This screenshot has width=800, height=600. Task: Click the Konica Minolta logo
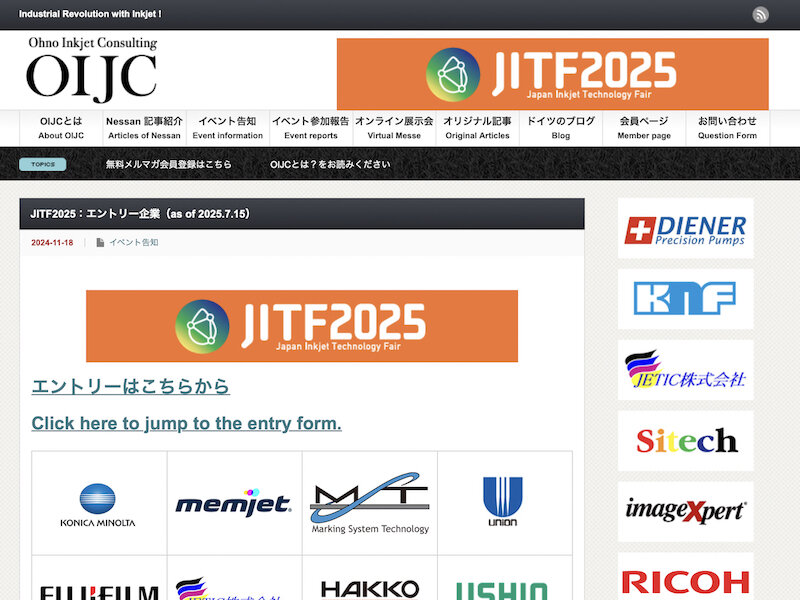pyautogui.click(x=97, y=505)
